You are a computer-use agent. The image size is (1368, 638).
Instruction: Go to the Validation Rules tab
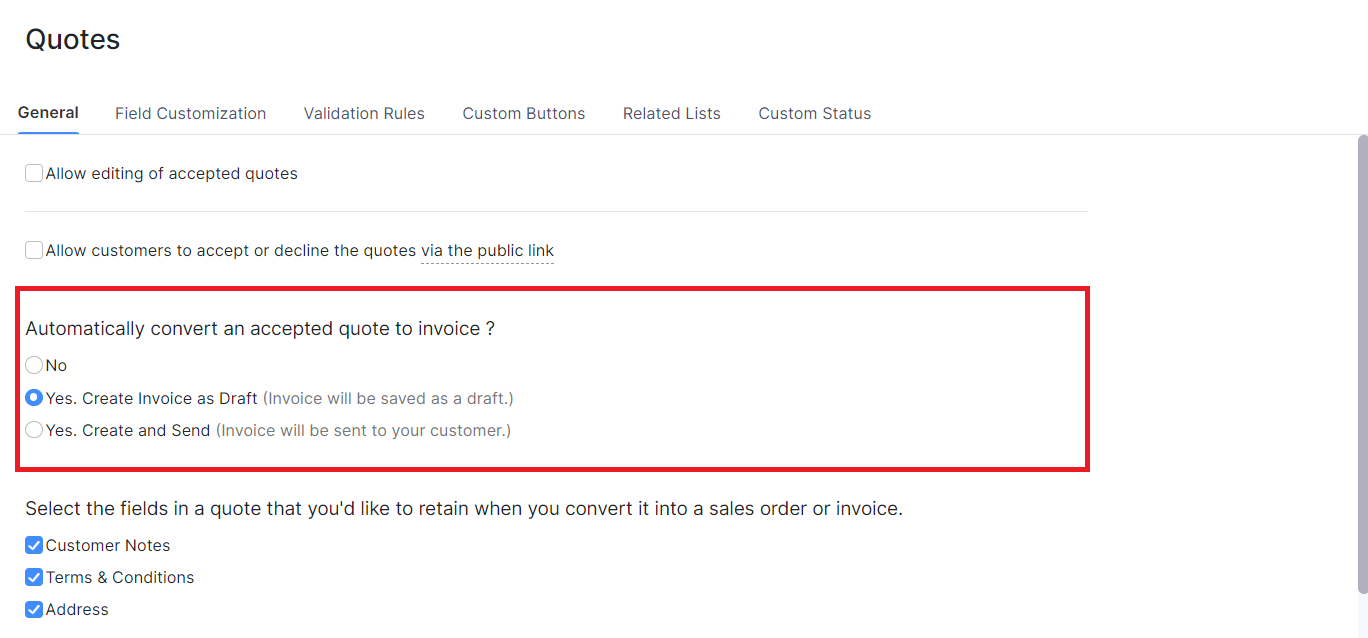364,114
